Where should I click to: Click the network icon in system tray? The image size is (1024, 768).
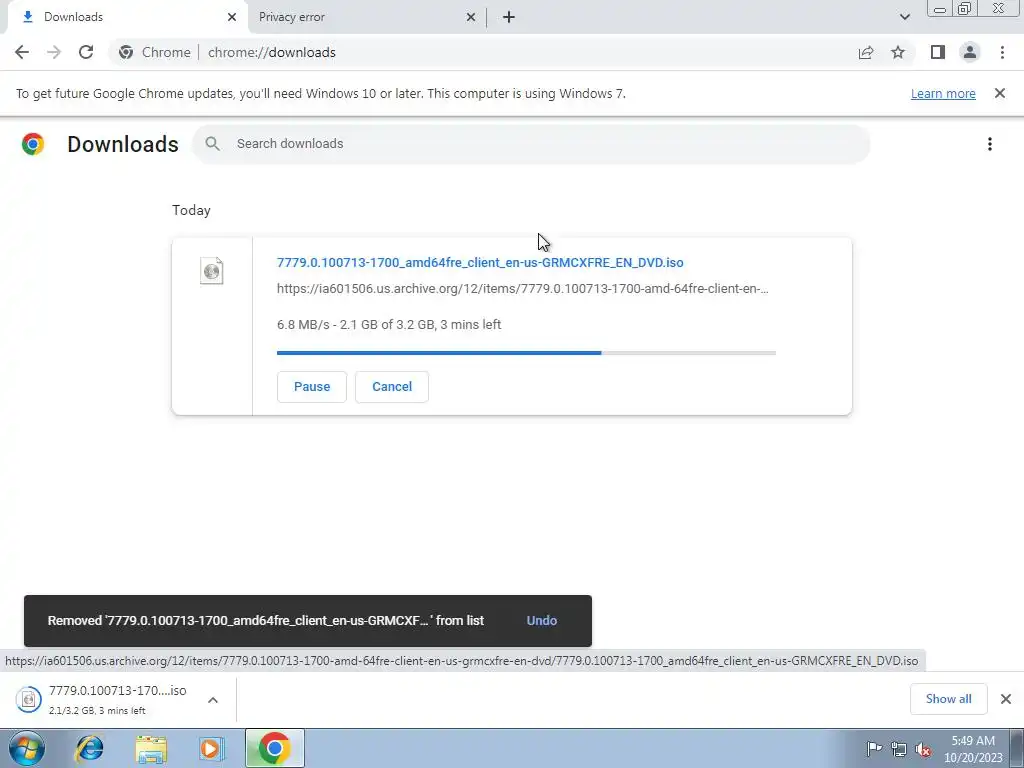(899, 749)
